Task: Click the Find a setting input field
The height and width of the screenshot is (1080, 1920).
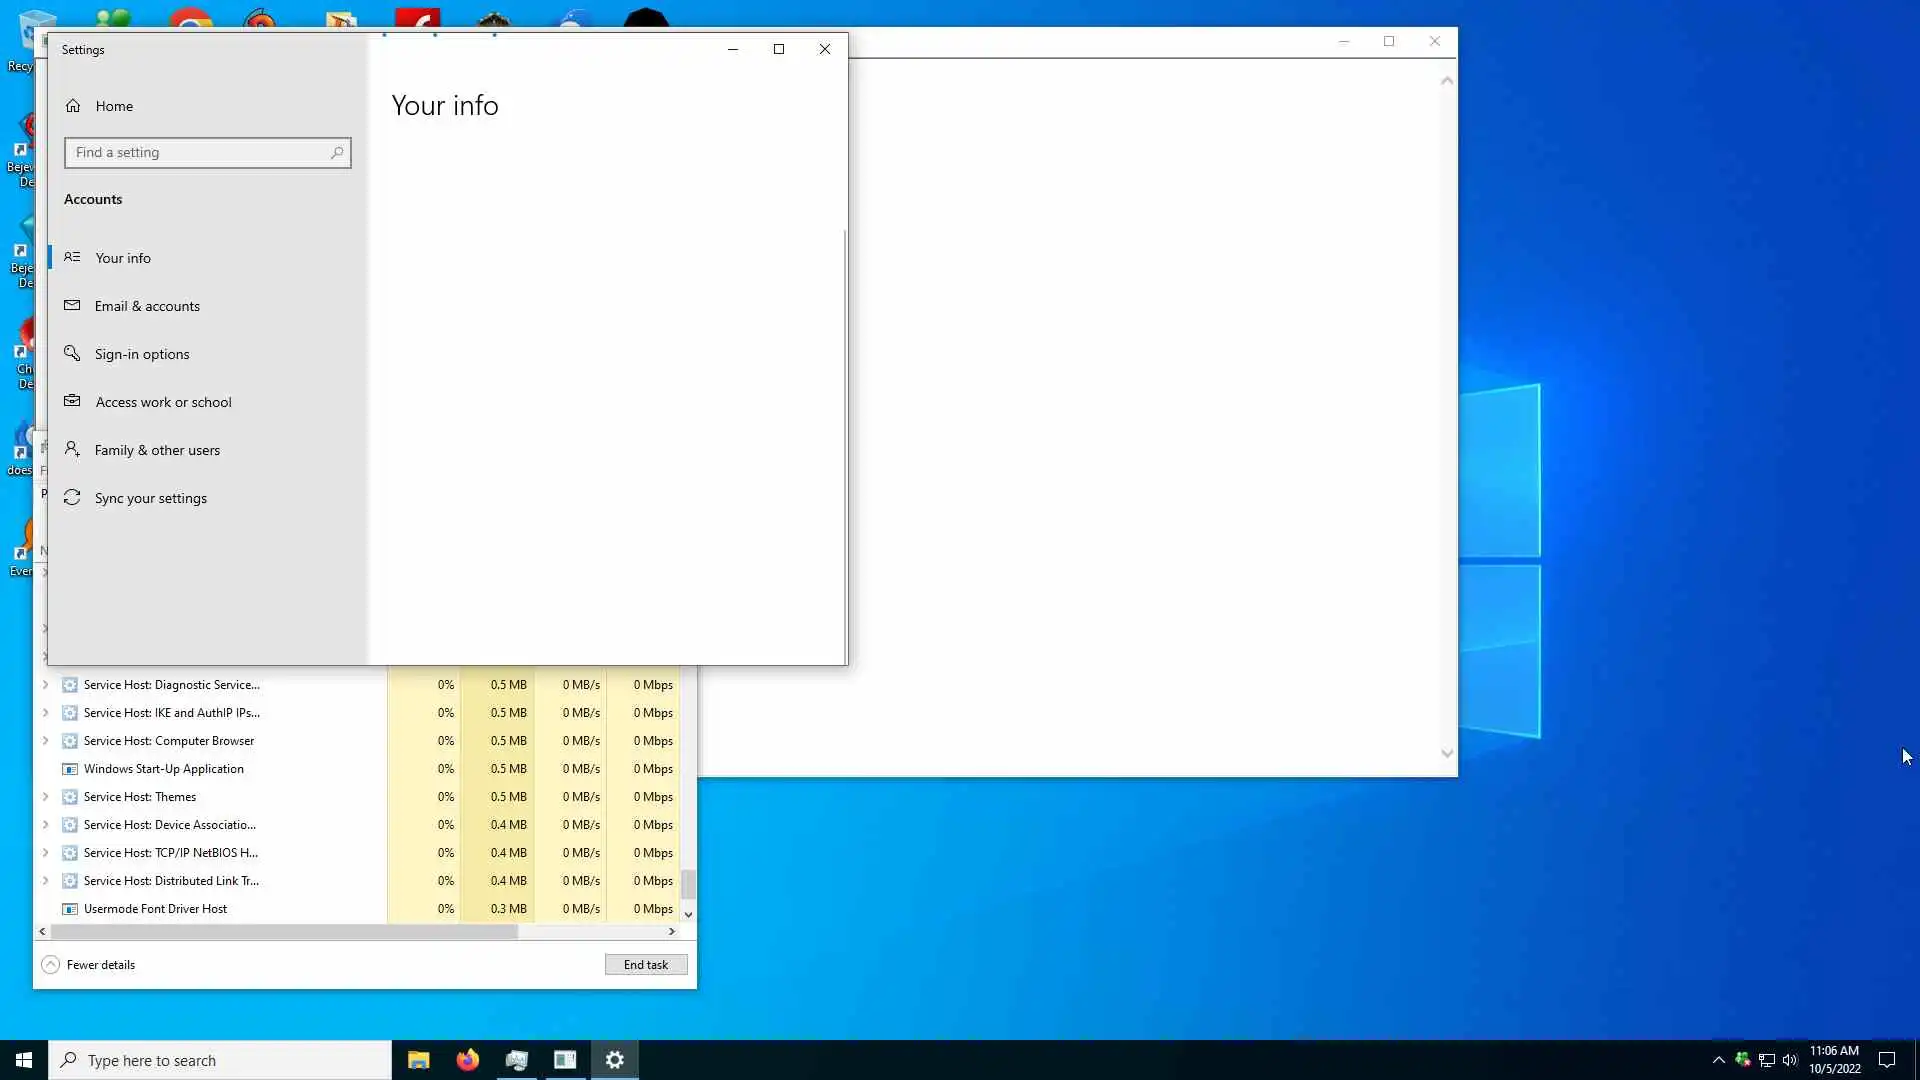Action: click(198, 153)
